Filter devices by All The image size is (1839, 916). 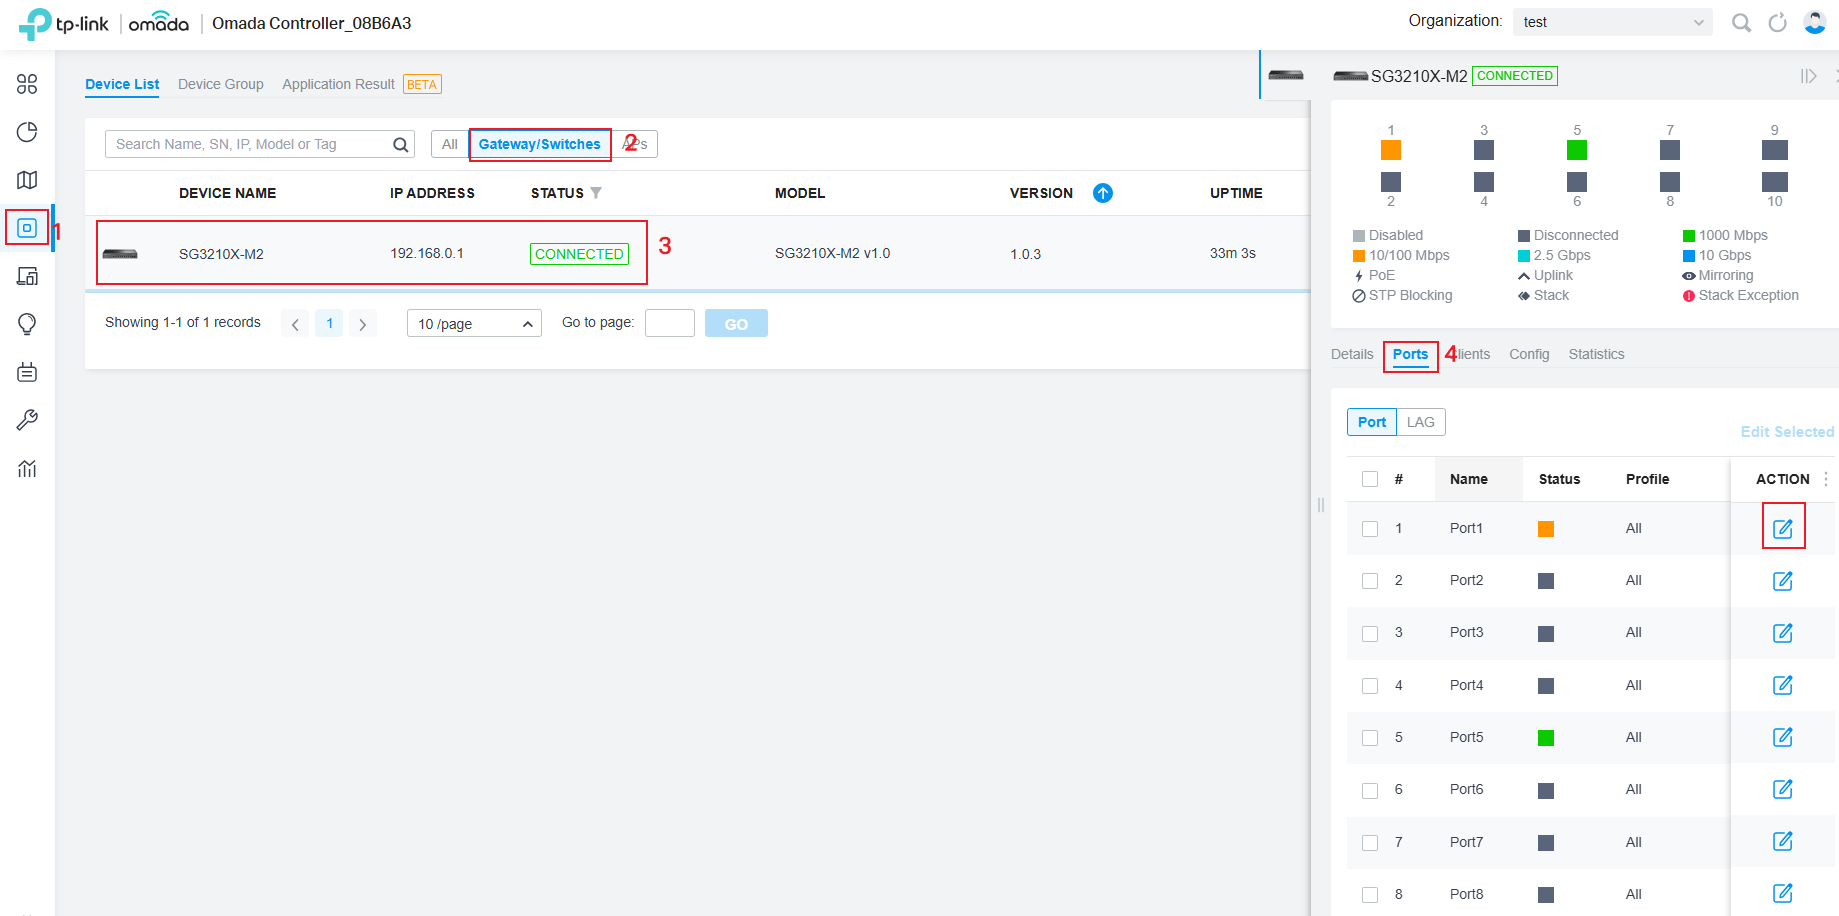(x=450, y=144)
